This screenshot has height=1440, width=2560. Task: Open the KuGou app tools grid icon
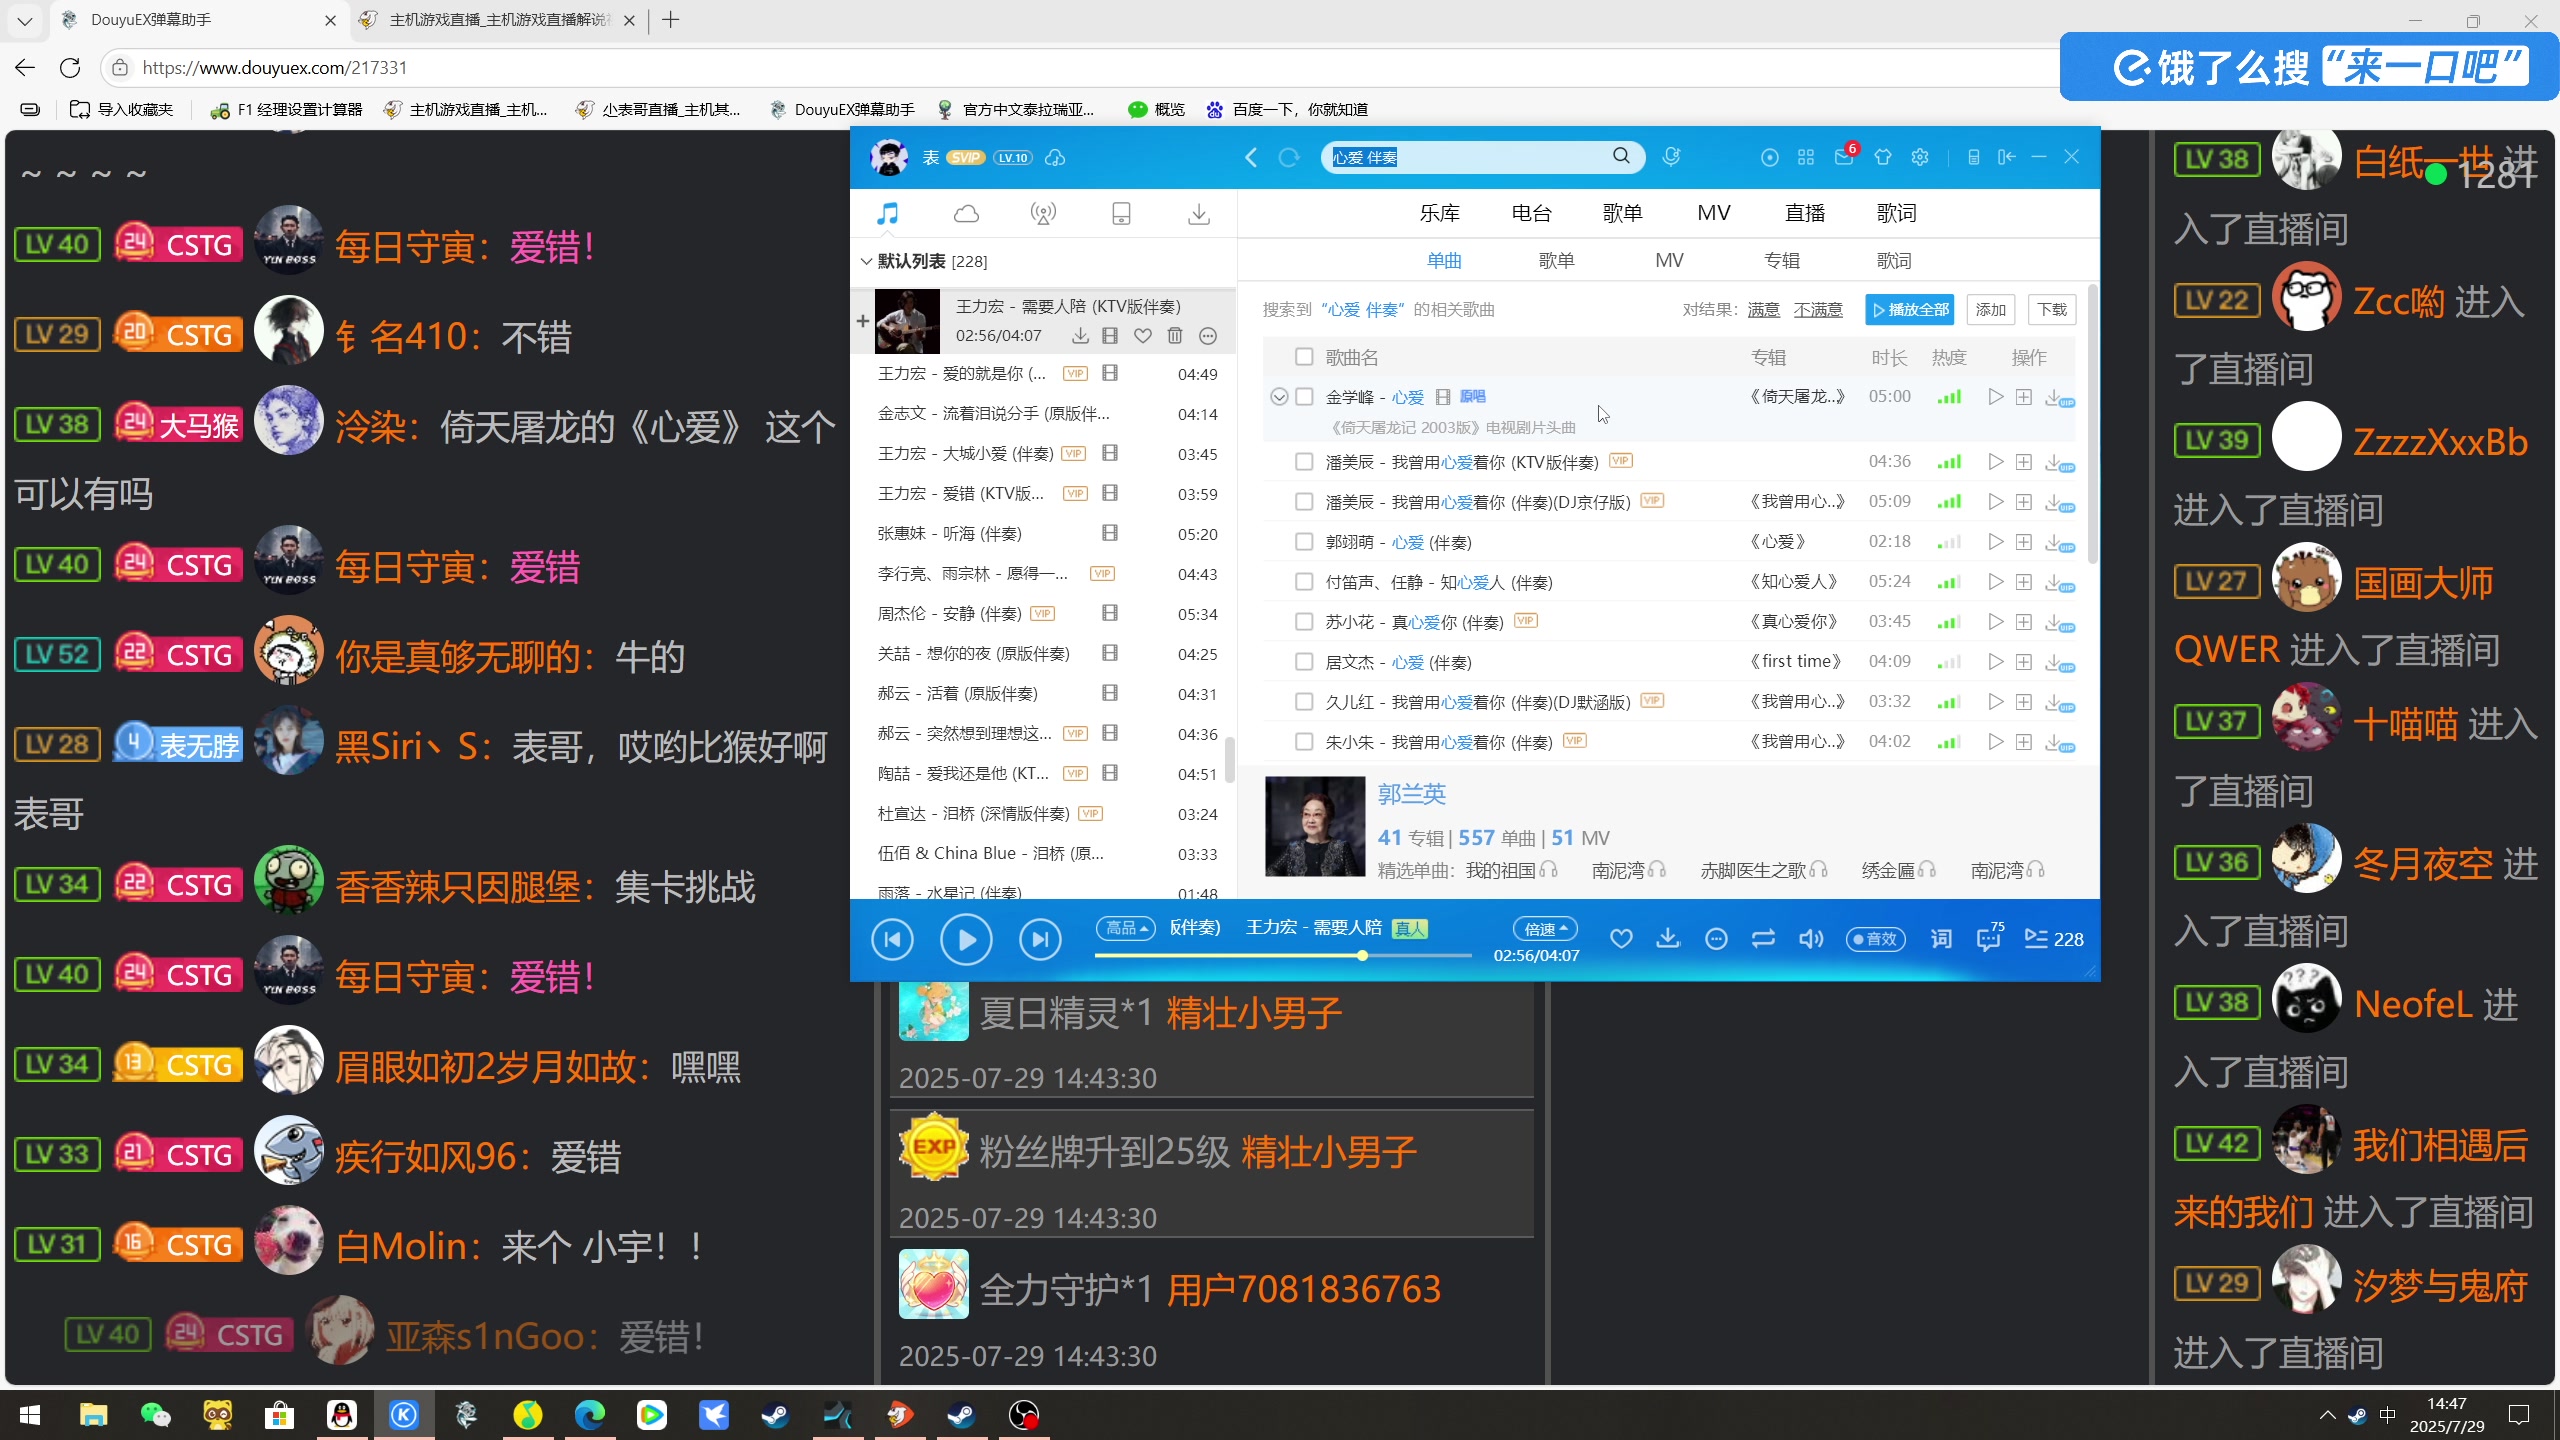click(x=1806, y=157)
